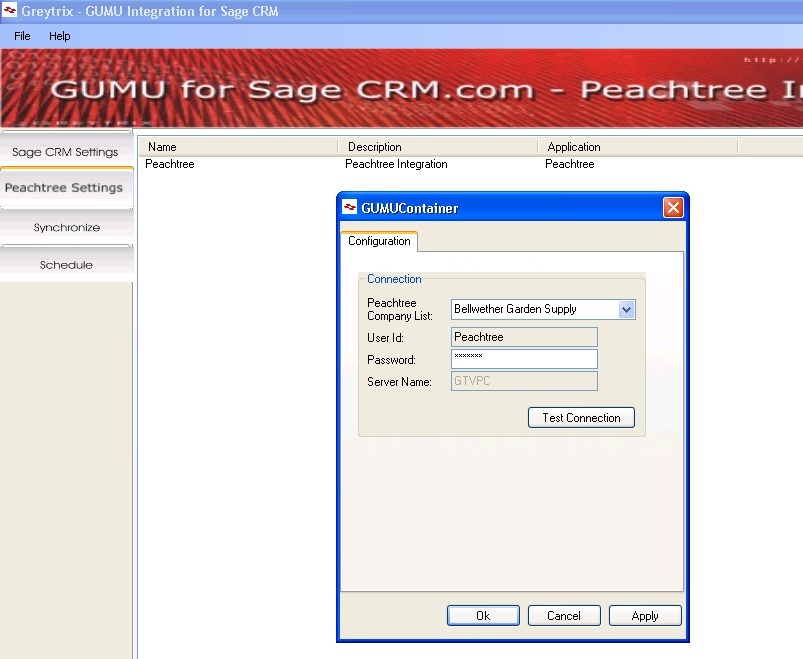
Task: Test the Peachtree connection
Action: (581, 418)
